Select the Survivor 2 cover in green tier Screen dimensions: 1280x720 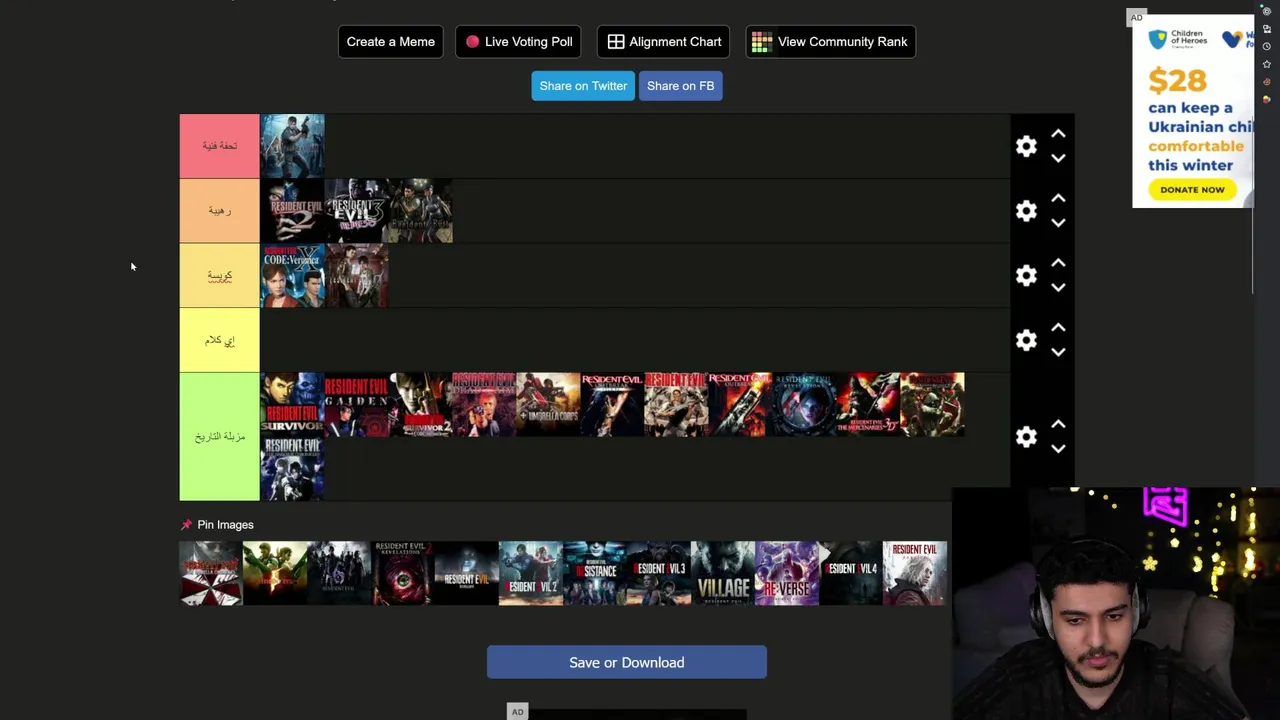[420, 405]
